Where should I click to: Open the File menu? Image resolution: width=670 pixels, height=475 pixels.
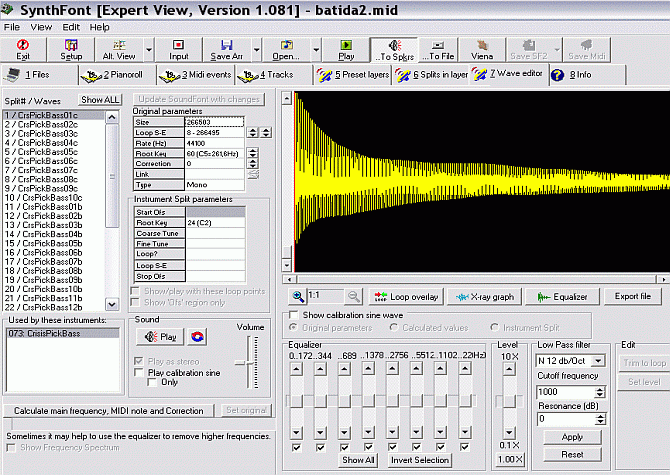12,27
